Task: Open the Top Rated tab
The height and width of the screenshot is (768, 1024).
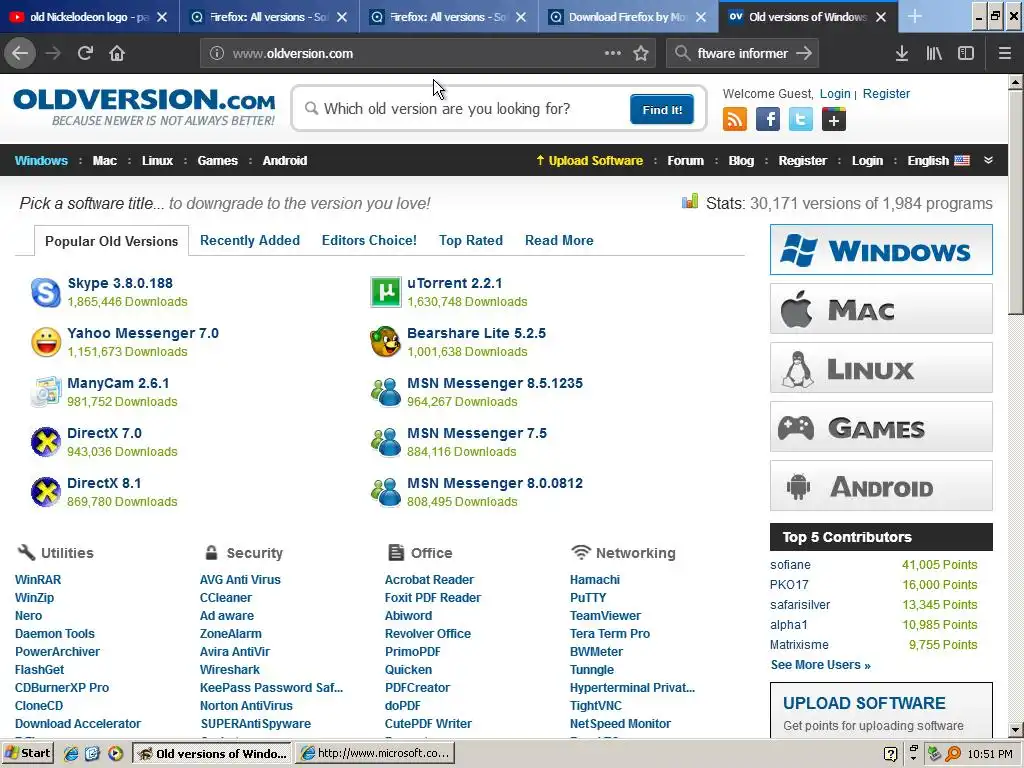Action: coord(471,240)
